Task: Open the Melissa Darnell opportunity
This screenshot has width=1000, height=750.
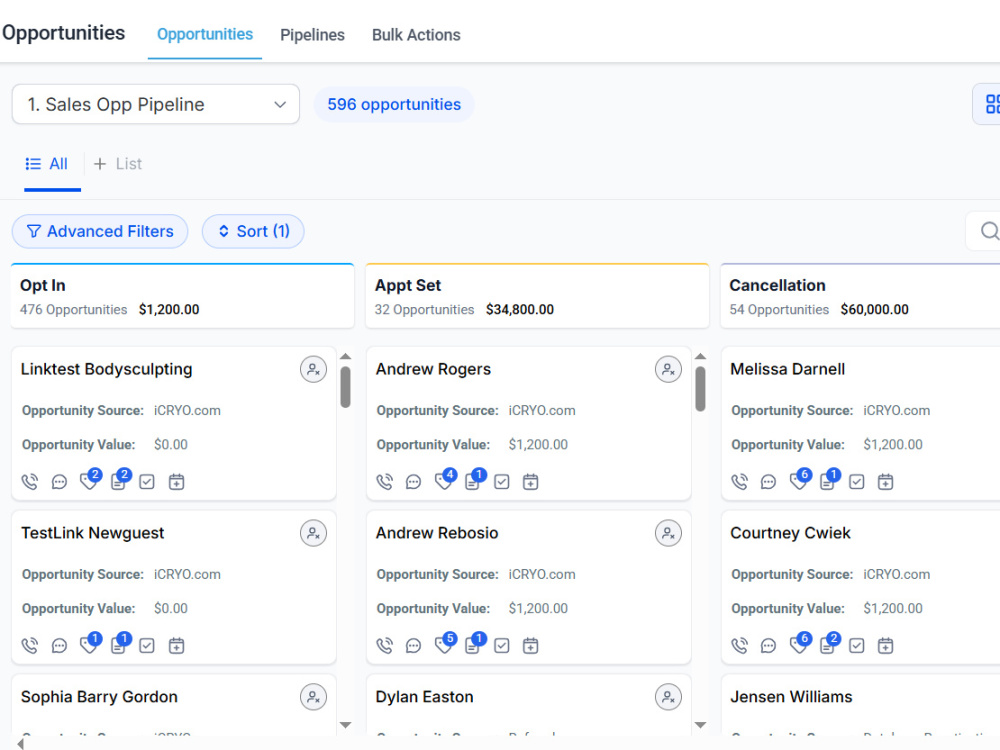Action: (x=788, y=369)
